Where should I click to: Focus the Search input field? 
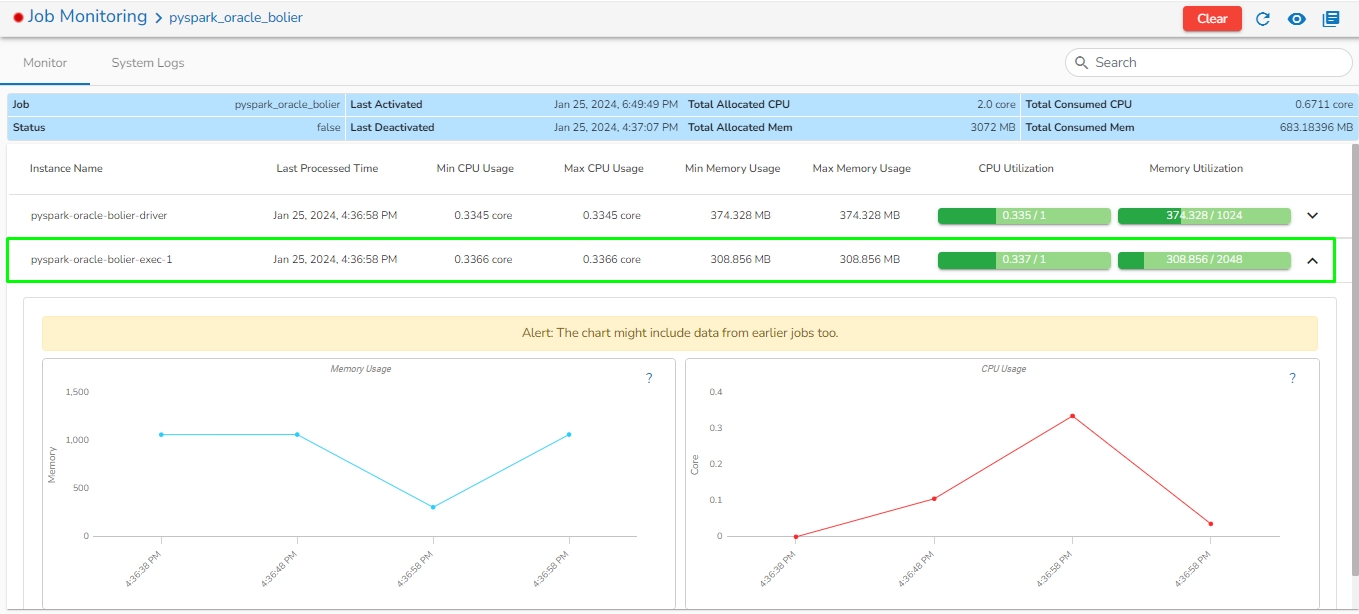click(1215, 63)
